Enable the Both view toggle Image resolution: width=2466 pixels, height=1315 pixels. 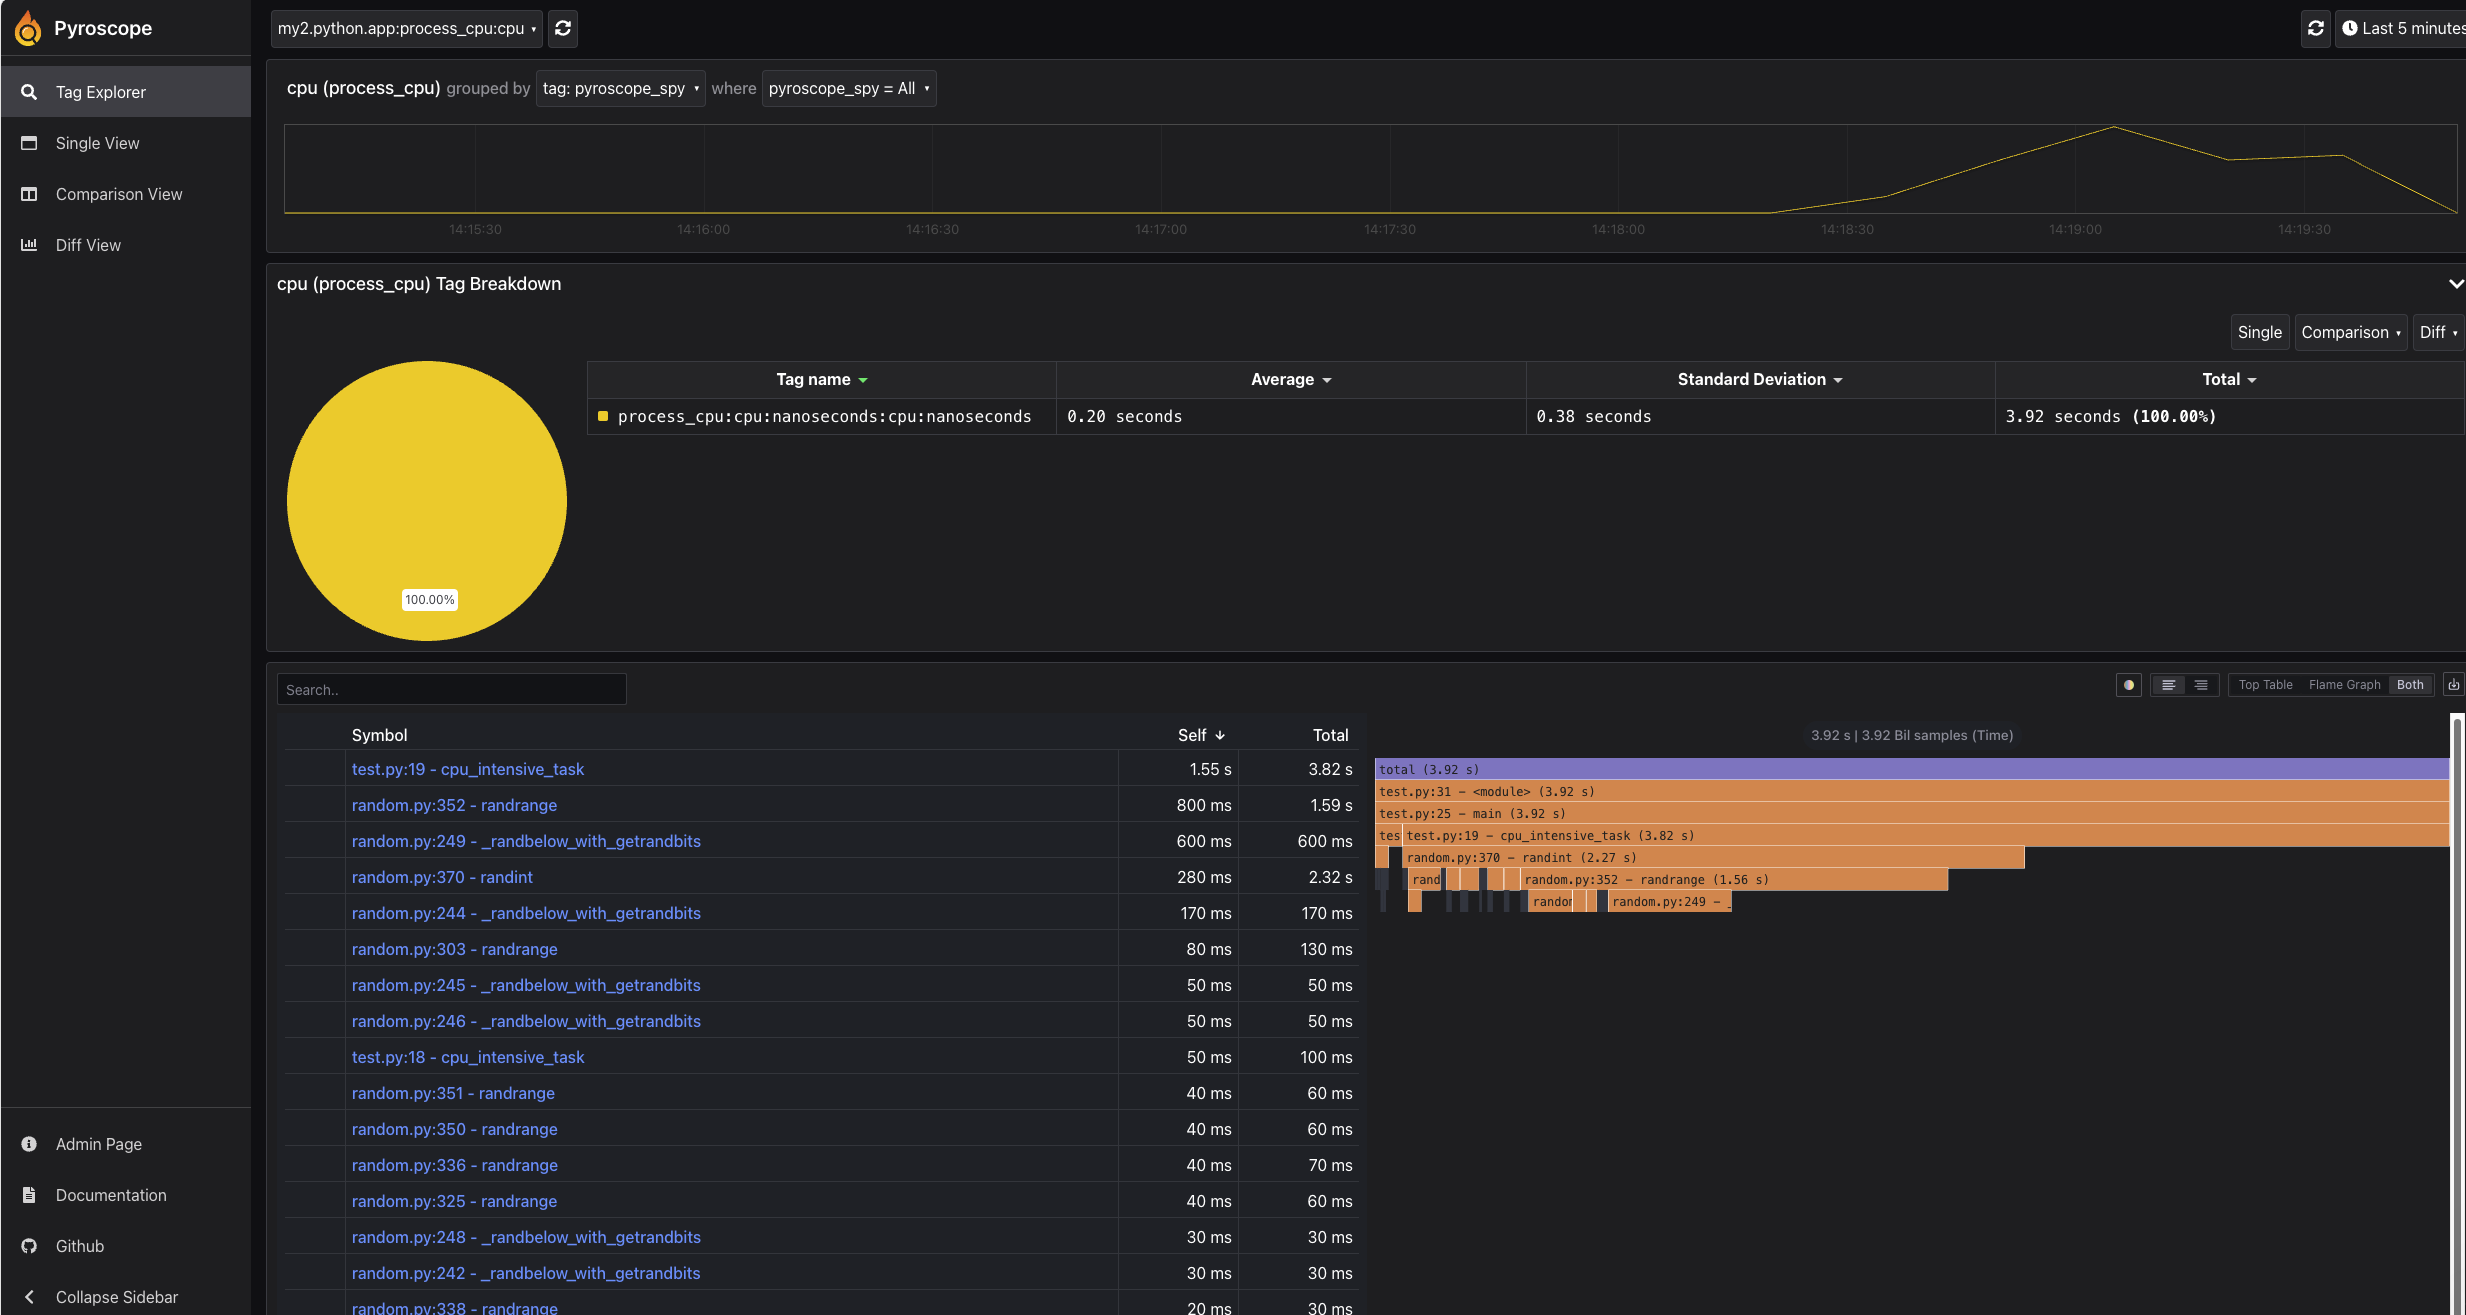(x=2411, y=685)
